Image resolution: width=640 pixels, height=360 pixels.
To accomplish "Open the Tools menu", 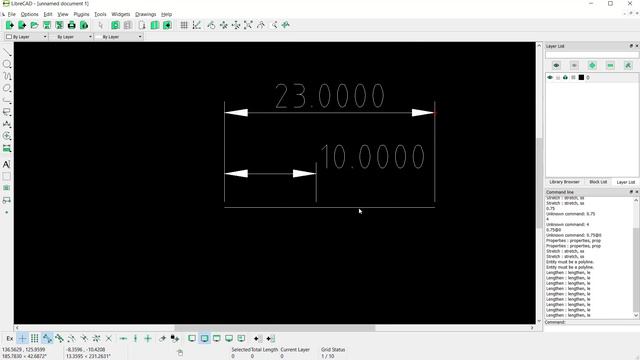I will point(100,14).
